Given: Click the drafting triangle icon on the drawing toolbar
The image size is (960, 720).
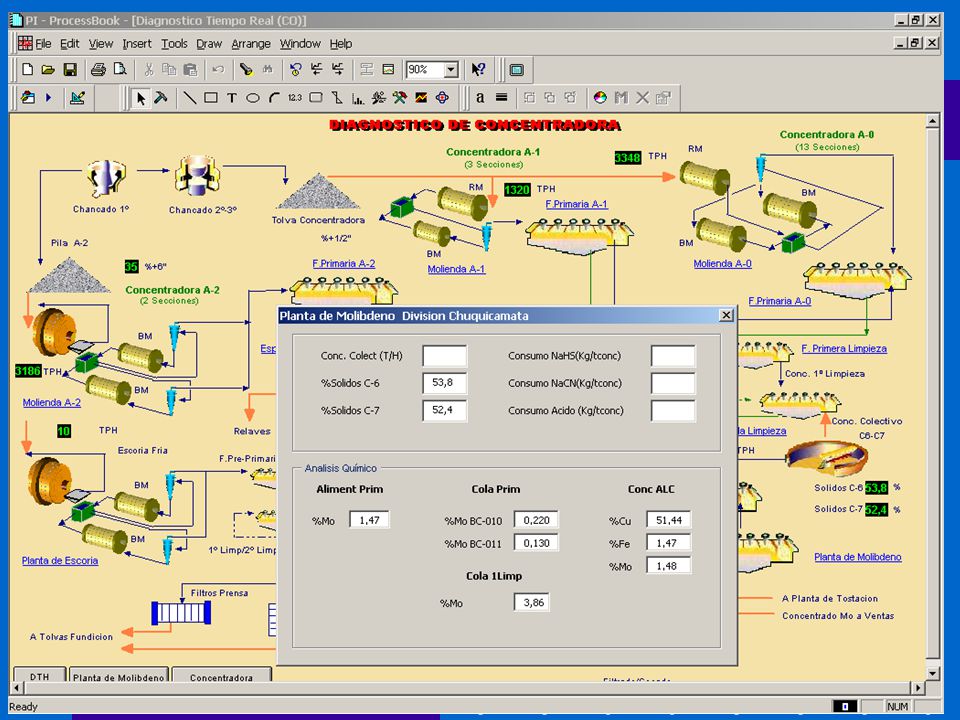Looking at the screenshot, I should pos(77,98).
